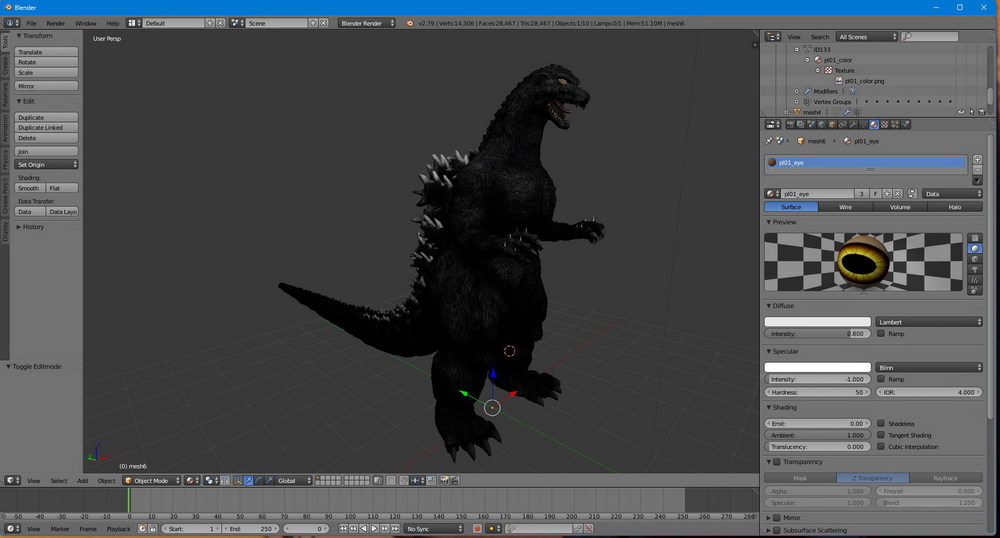1000x538 pixels.
Task: Enable the Subsurface Scattering checkbox
Action: [777, 530]
